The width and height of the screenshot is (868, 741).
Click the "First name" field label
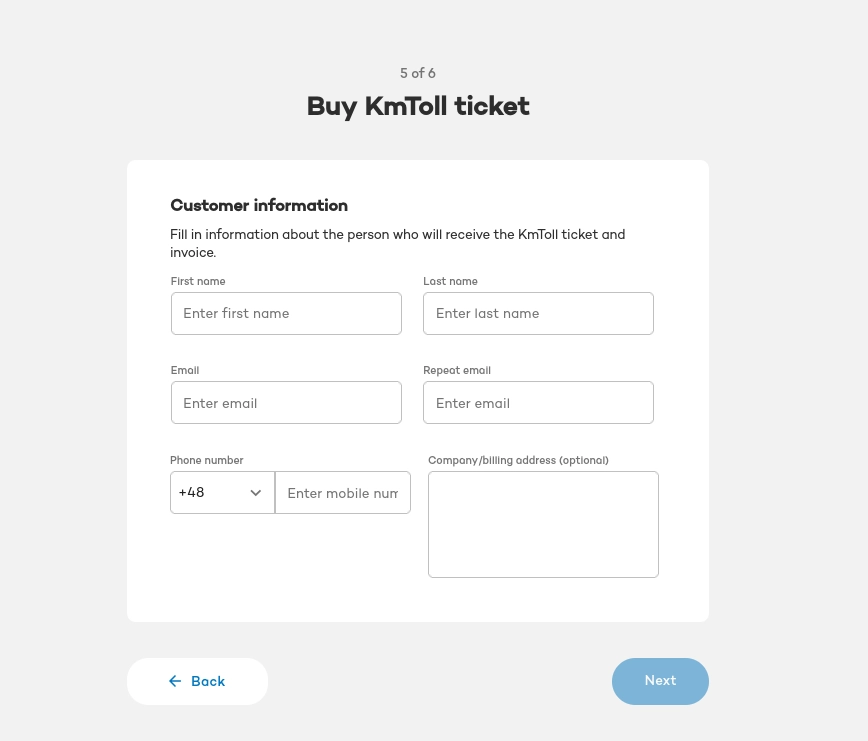(198, 281)
